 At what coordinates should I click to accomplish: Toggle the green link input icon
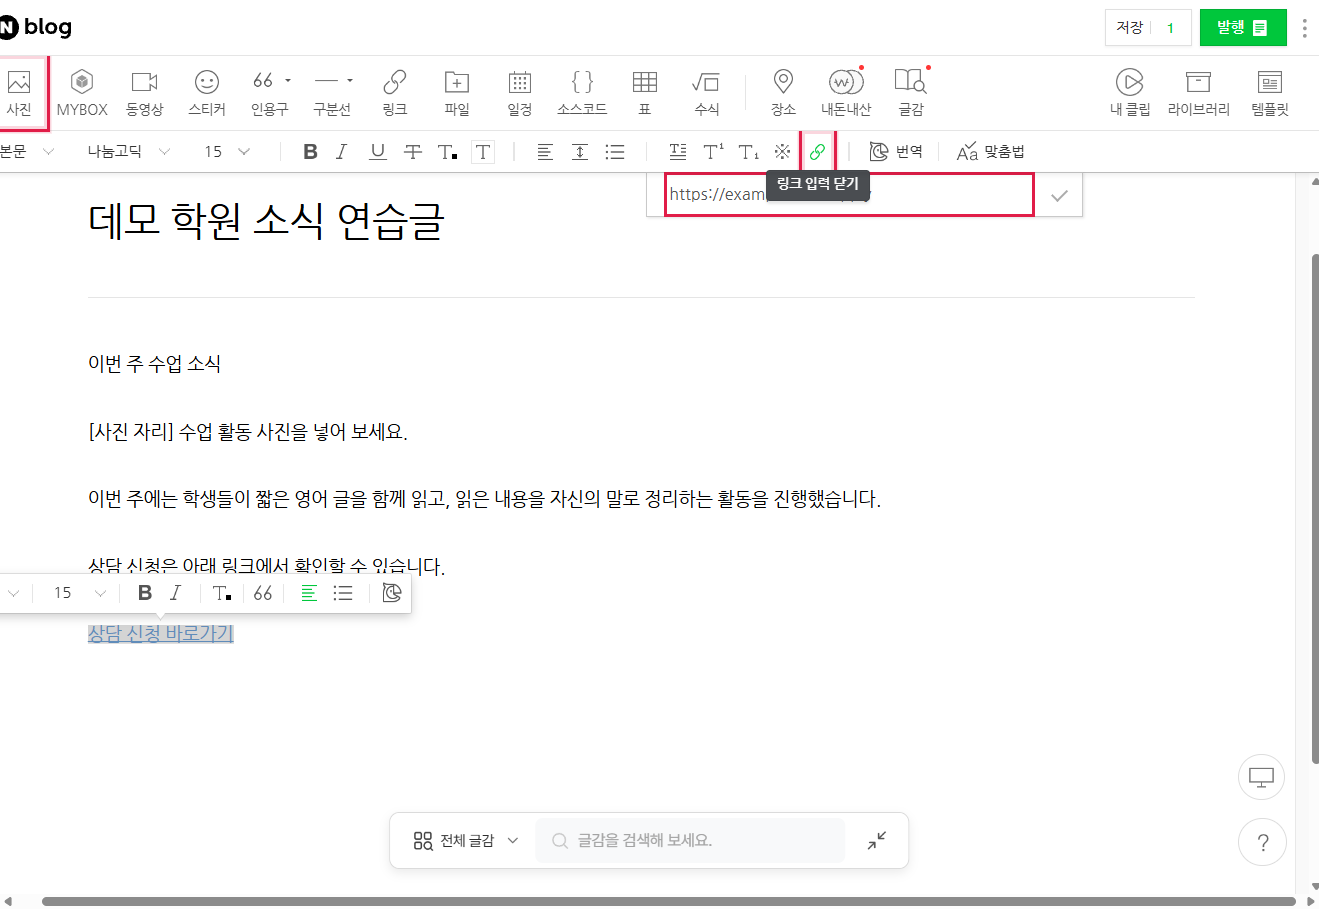[817, 151]
